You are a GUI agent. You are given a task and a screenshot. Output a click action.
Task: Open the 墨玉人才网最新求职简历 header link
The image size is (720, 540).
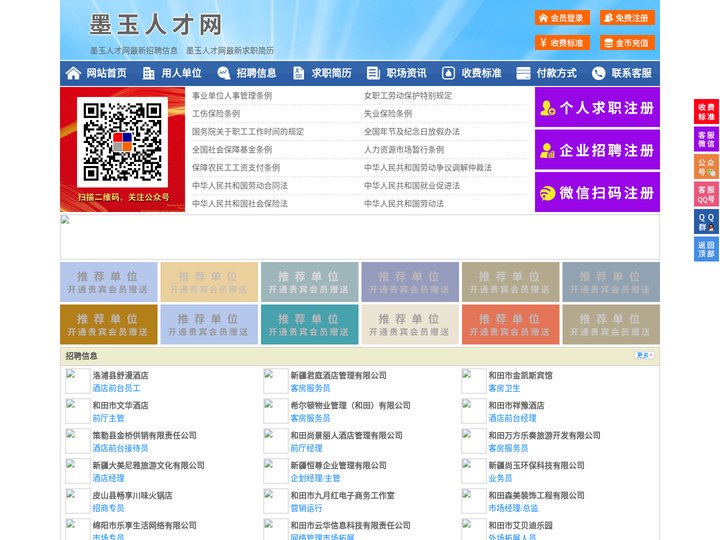coord(230,51)
